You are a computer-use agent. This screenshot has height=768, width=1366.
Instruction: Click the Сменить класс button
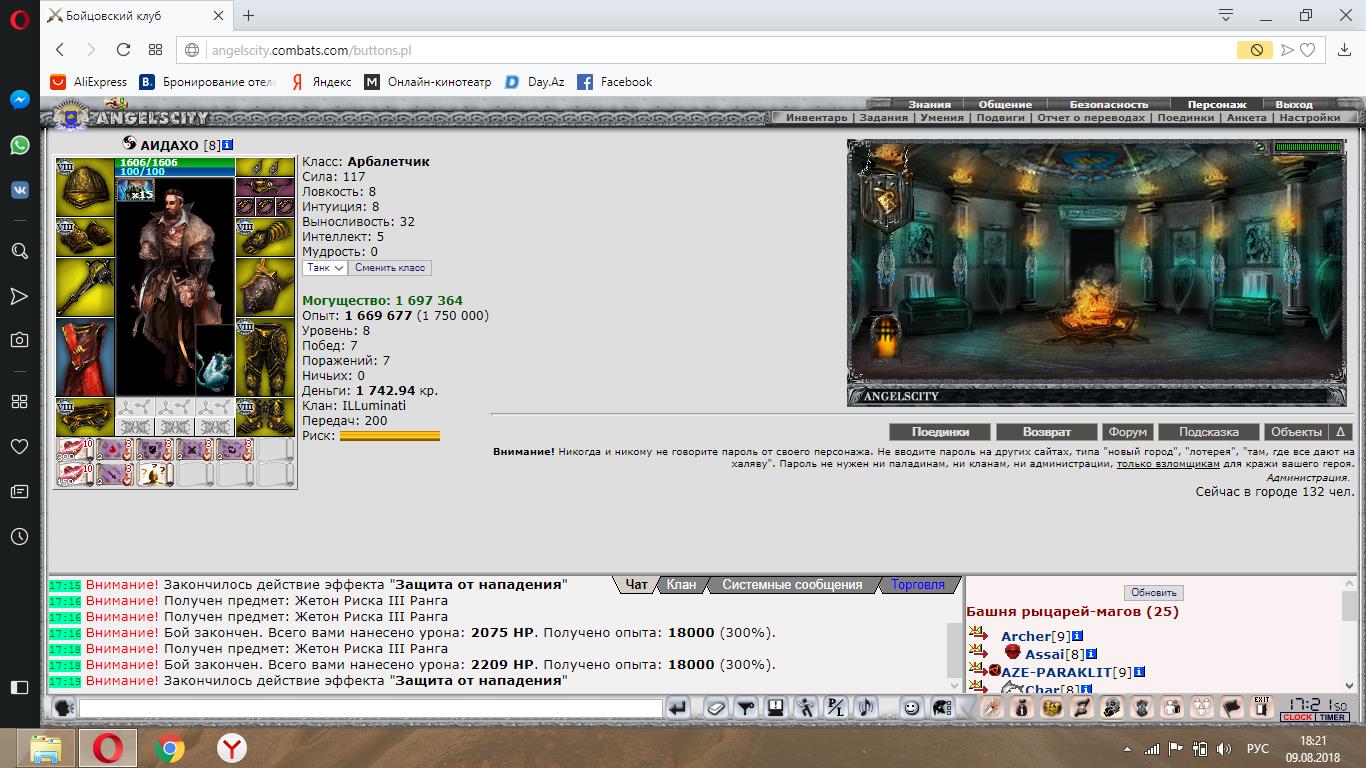[x=390, y=267]
